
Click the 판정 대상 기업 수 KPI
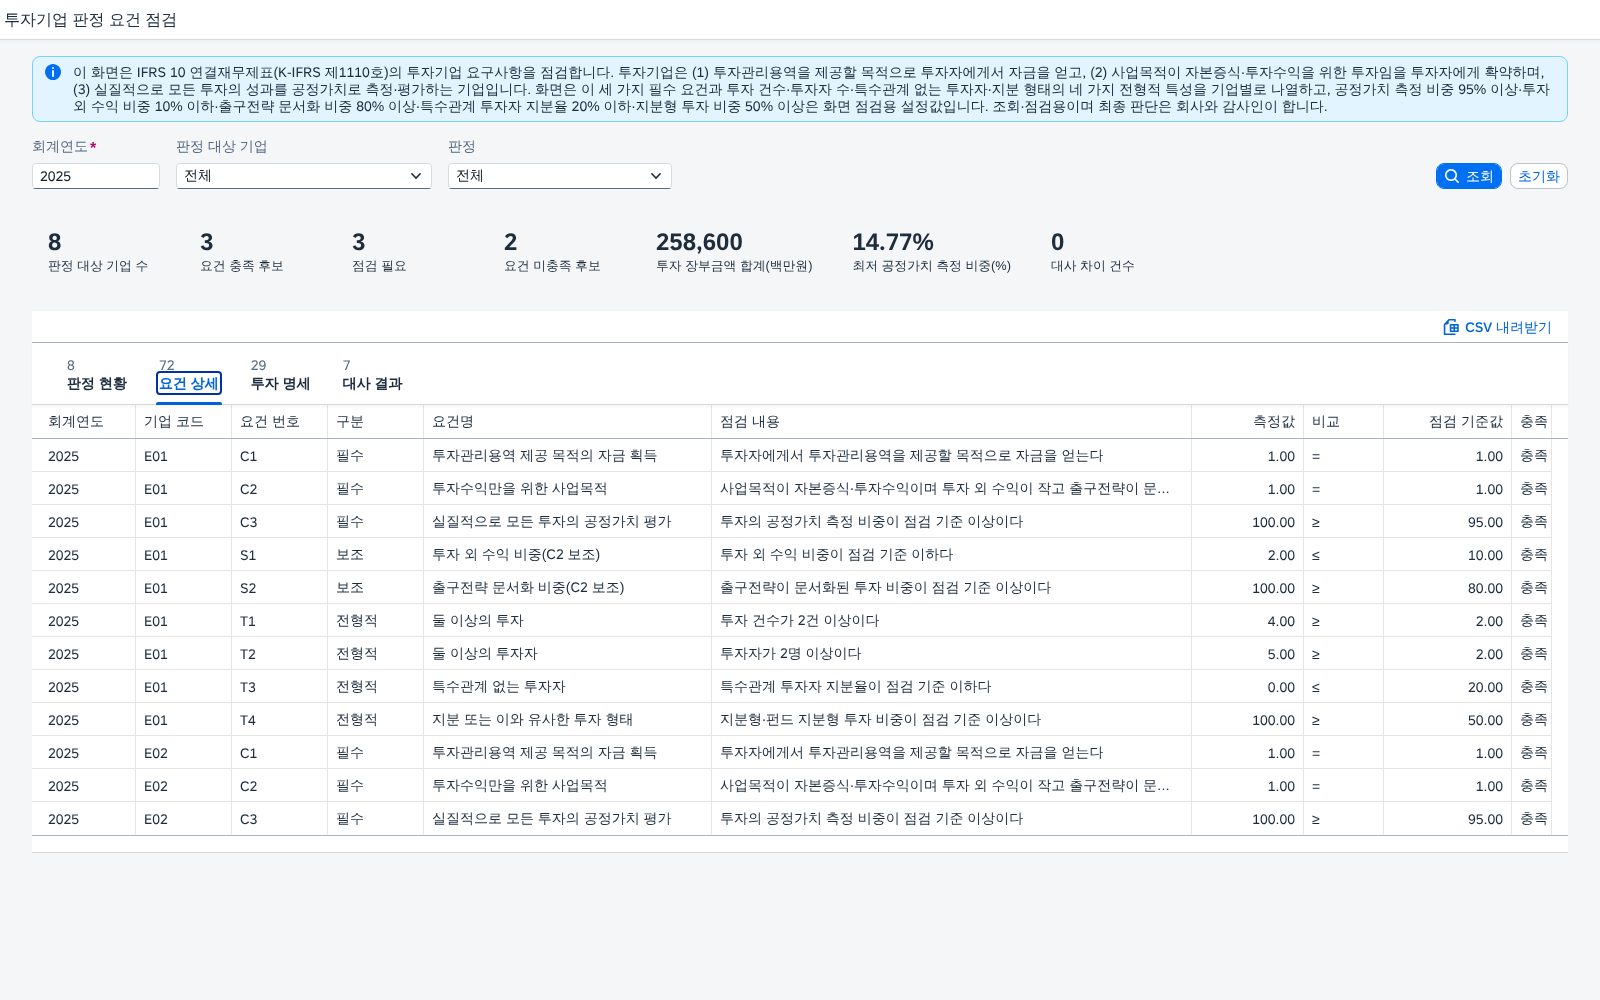coord(98,252)
